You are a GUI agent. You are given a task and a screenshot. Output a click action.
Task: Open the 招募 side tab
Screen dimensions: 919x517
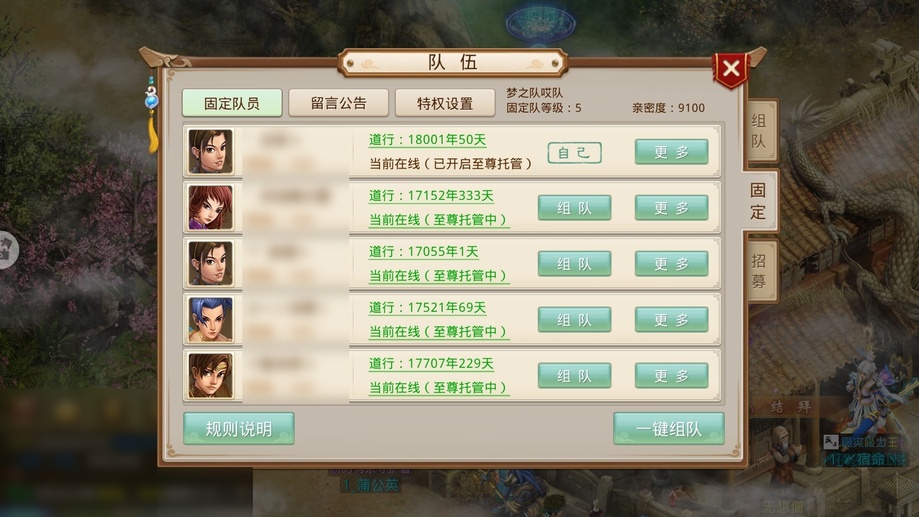click(760, 271)
